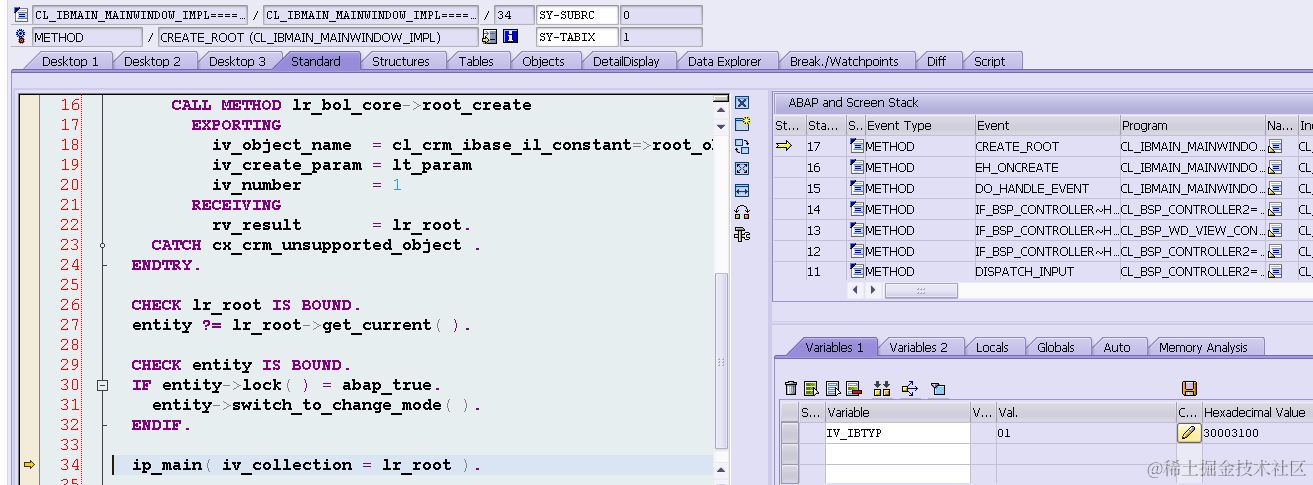Viewport: 1313px width, 485px height.
Task: Click the navigation icon in CREATE_ROOT stack row
Action: (1275, 146)
